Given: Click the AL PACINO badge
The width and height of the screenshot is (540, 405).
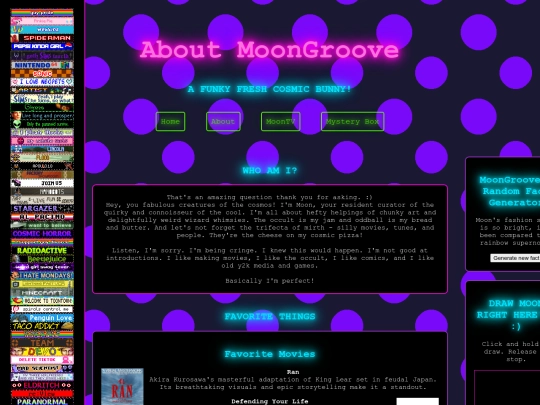Looking at the screenshot, I should tap(42, 217).
